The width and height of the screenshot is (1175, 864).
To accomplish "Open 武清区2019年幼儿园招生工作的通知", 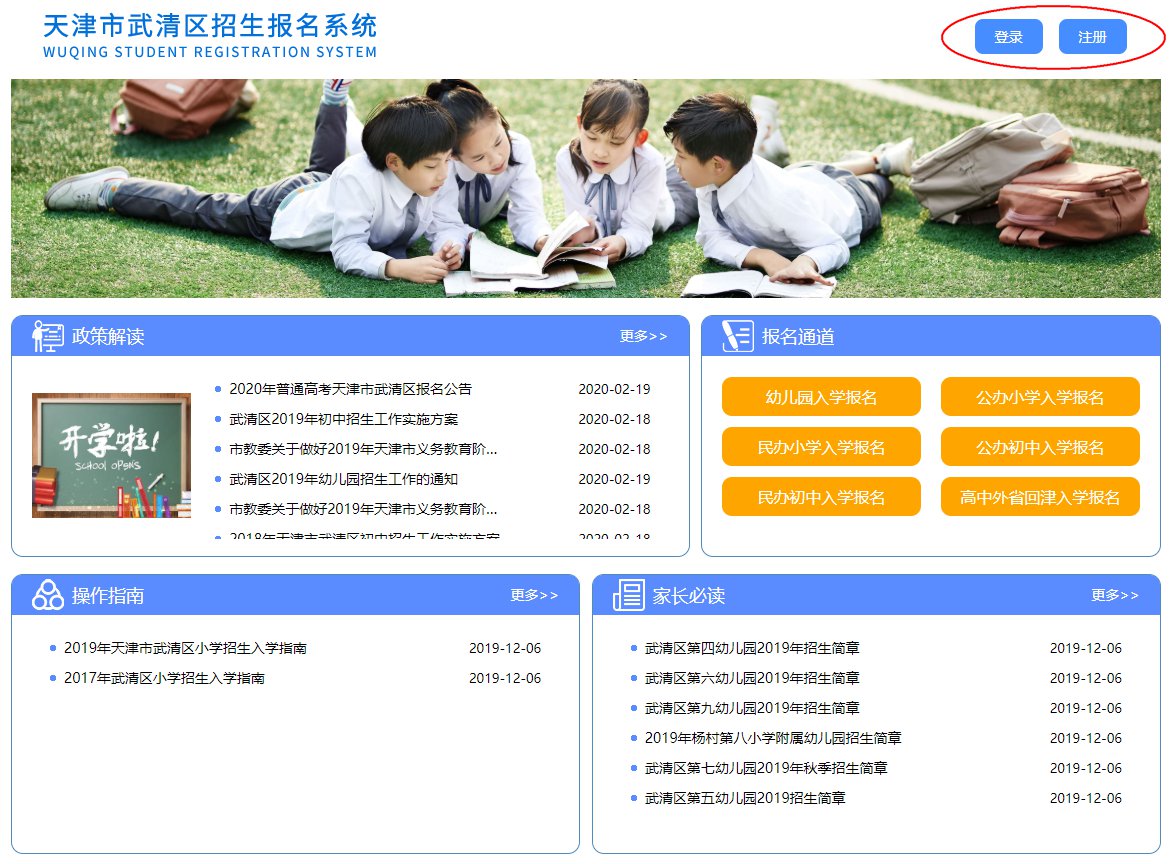I will click(343, 479).
